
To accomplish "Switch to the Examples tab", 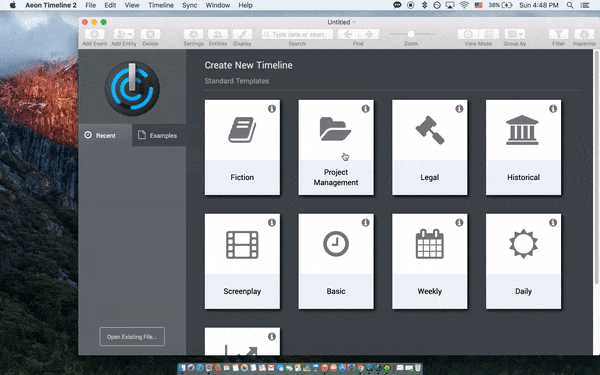I will pyautogui.click(x=159, y=135).
